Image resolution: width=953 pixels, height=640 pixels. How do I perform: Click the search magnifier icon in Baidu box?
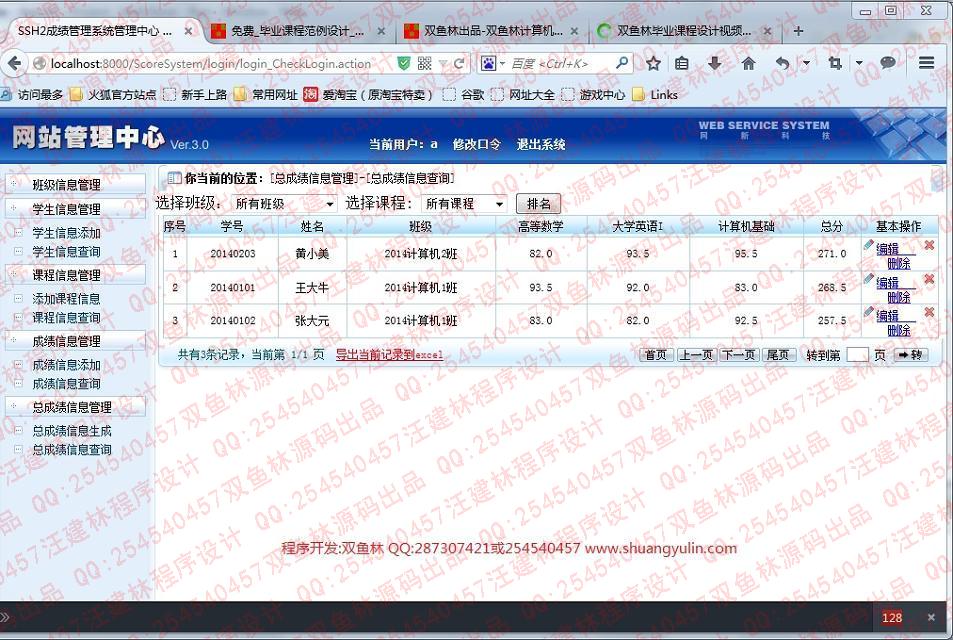[x=621, y=63]
